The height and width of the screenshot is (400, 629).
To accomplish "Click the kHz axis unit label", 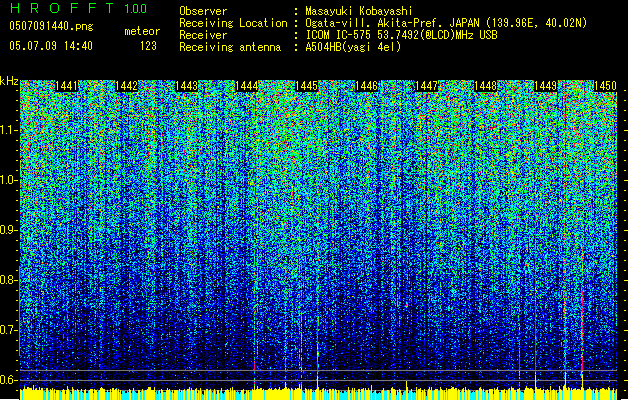I will click(x=9, y=81).
